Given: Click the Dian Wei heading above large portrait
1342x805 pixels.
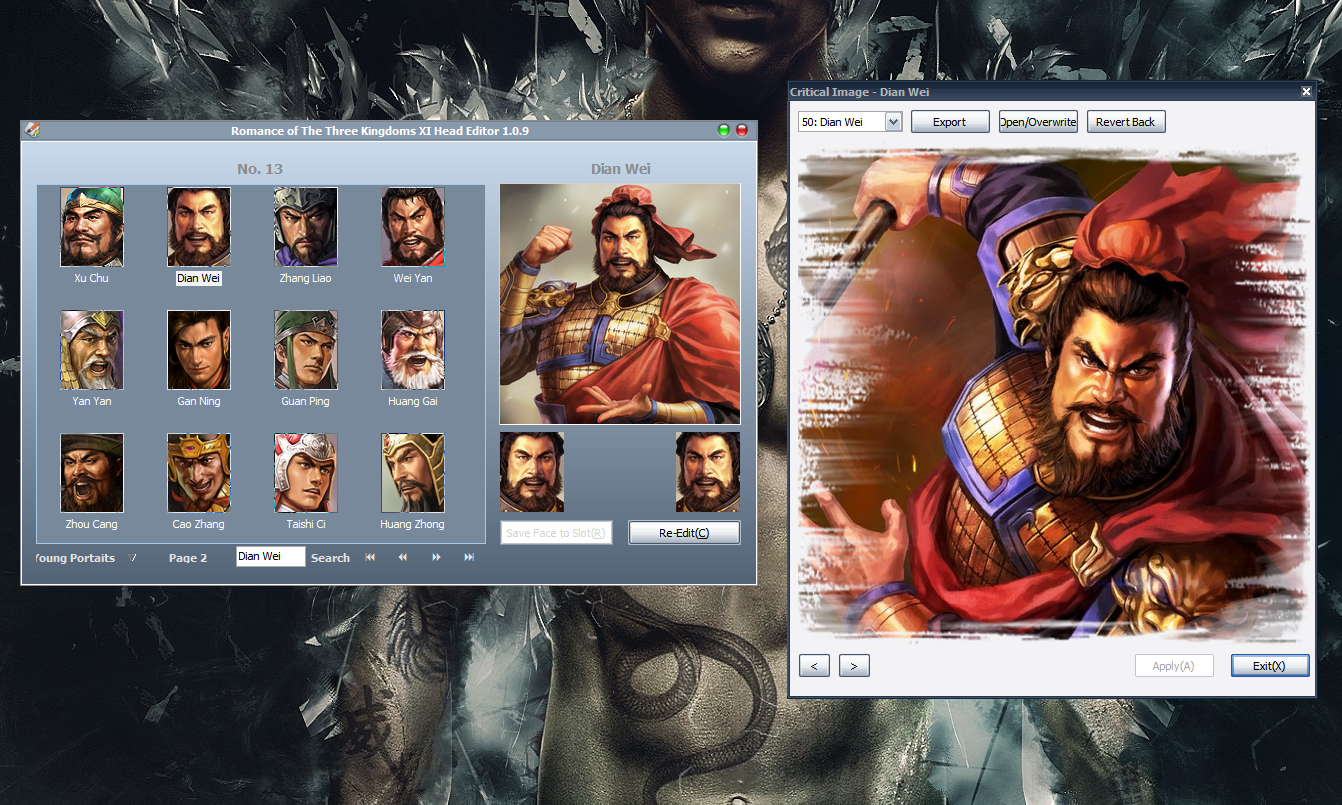Looking at the screenshot, I should coord(621,169).
